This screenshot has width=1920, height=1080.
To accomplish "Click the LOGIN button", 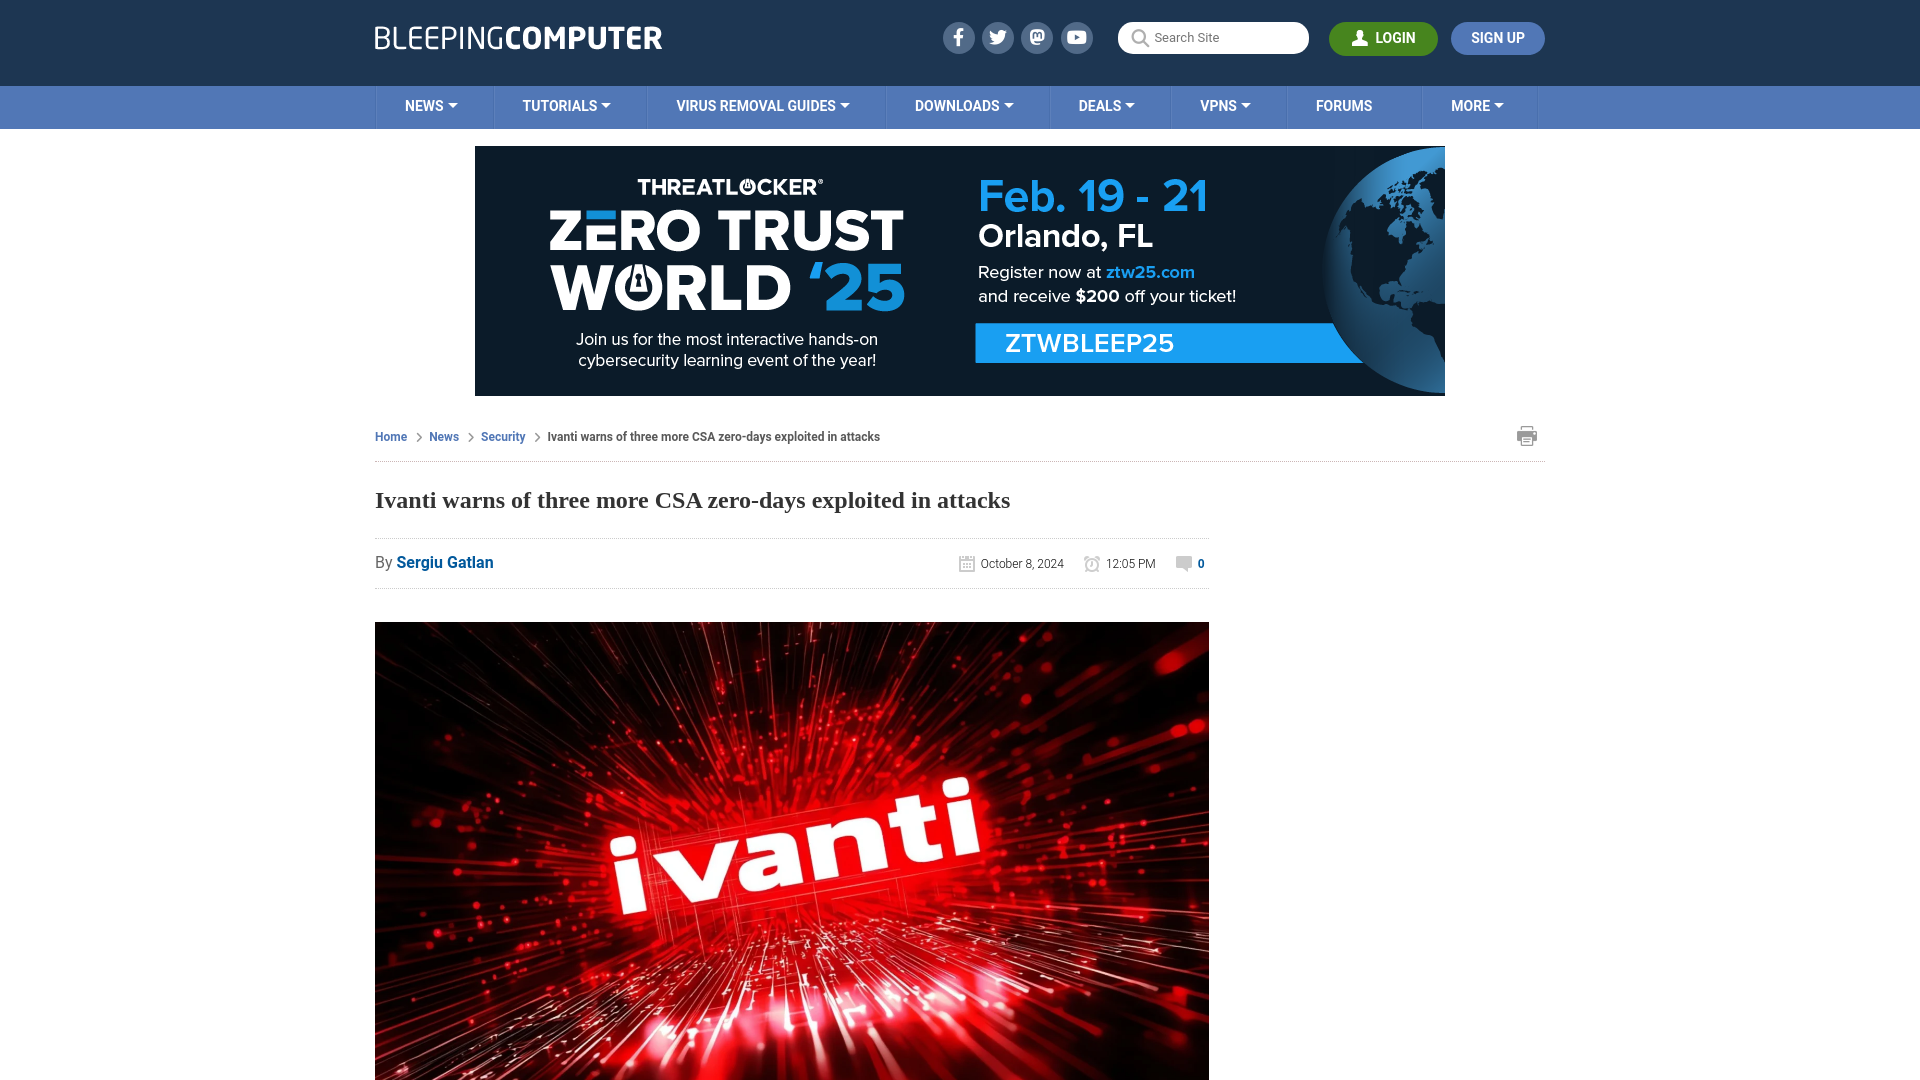I will click(1383, 38).
